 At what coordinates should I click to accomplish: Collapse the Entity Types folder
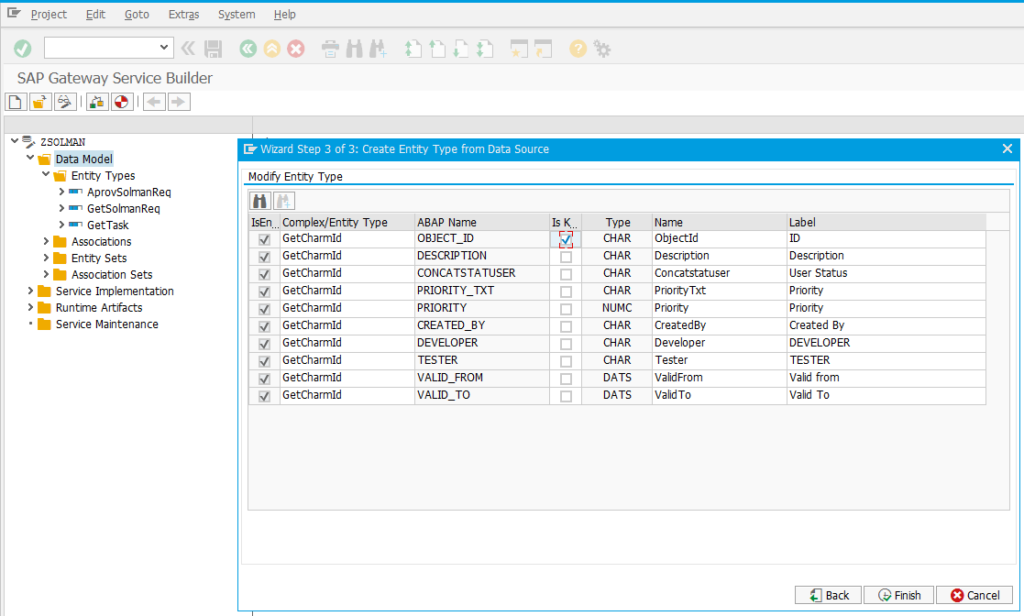(46, 174)
